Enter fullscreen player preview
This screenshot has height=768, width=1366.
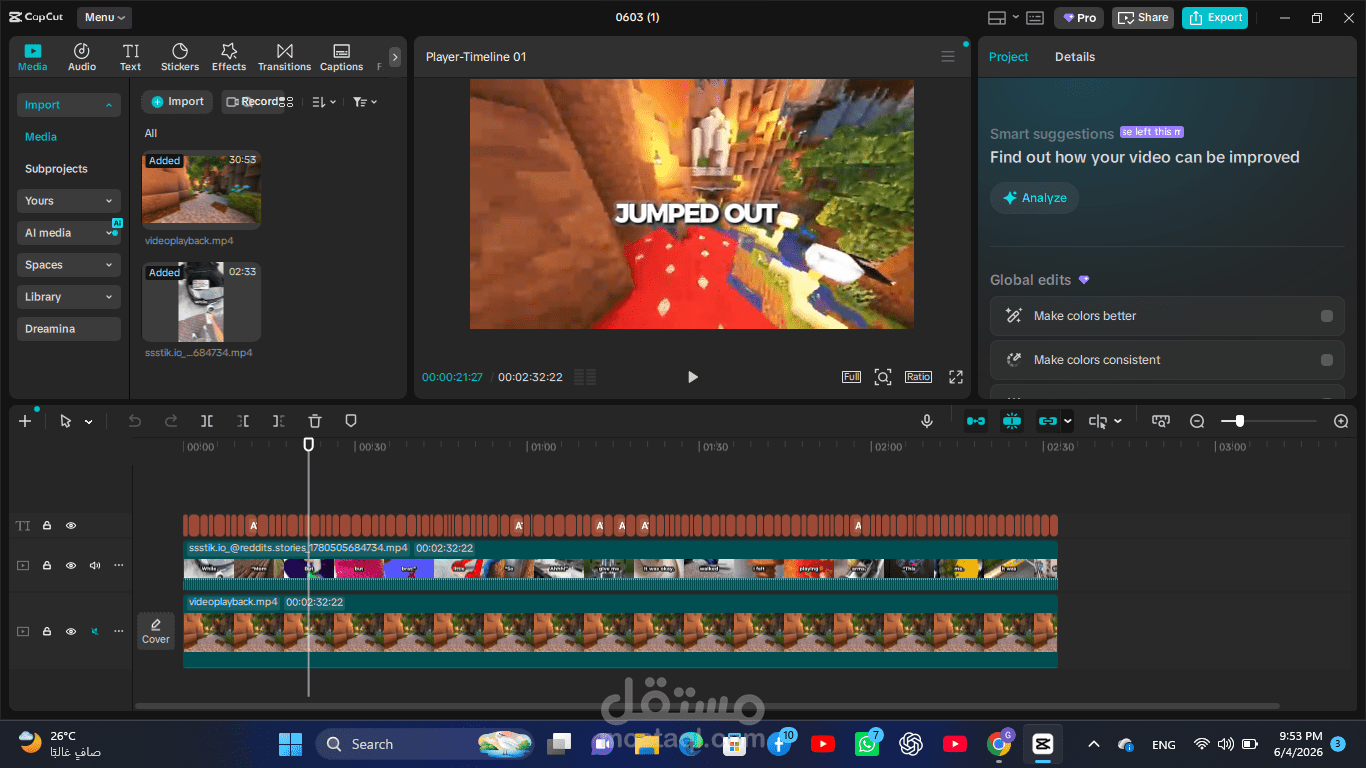click(956, 377)
